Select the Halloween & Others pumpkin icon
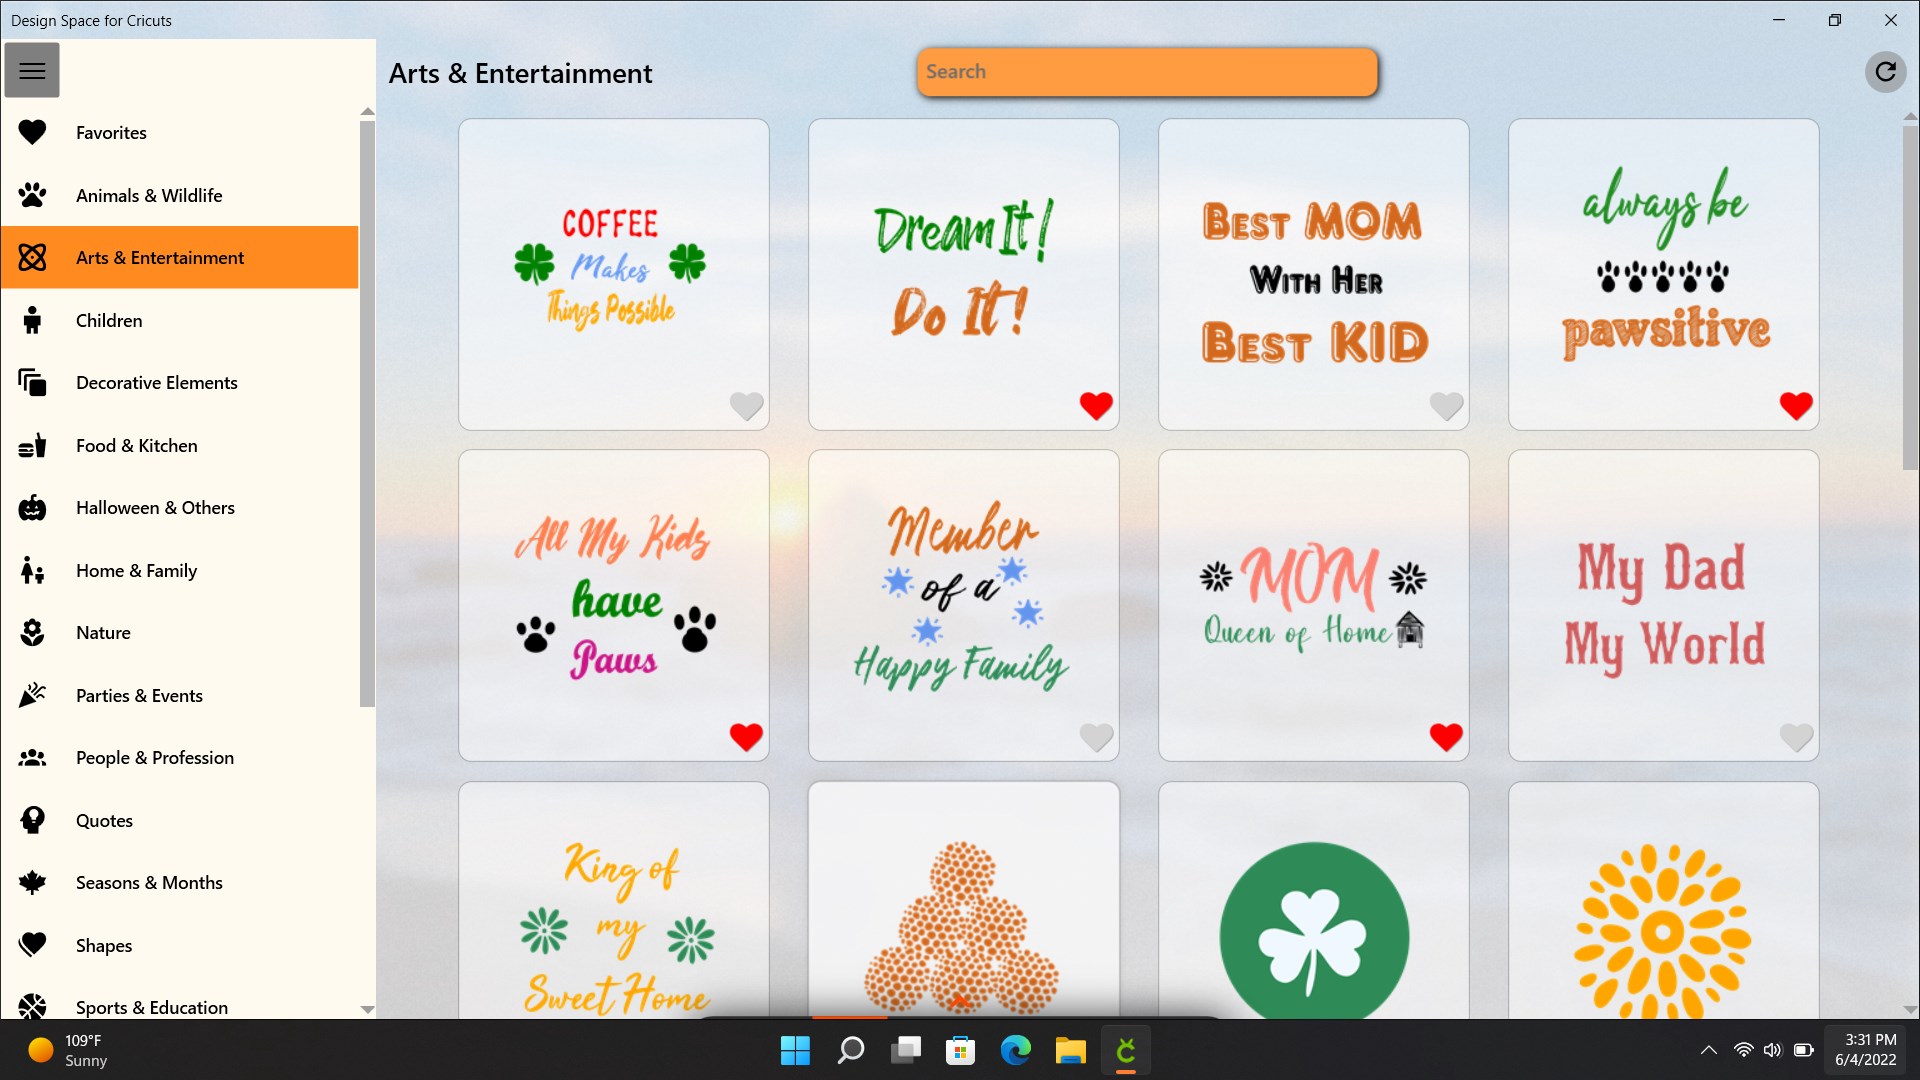 coord(32,507)
